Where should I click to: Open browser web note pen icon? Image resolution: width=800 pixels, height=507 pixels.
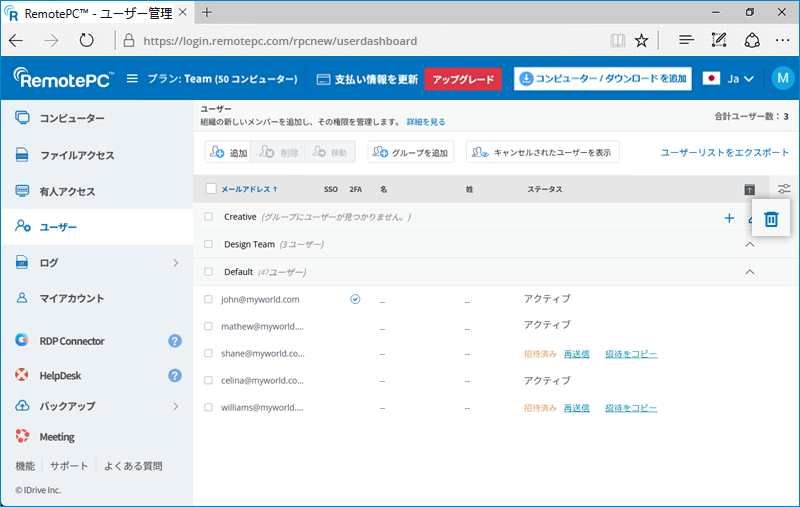[719, 40]
